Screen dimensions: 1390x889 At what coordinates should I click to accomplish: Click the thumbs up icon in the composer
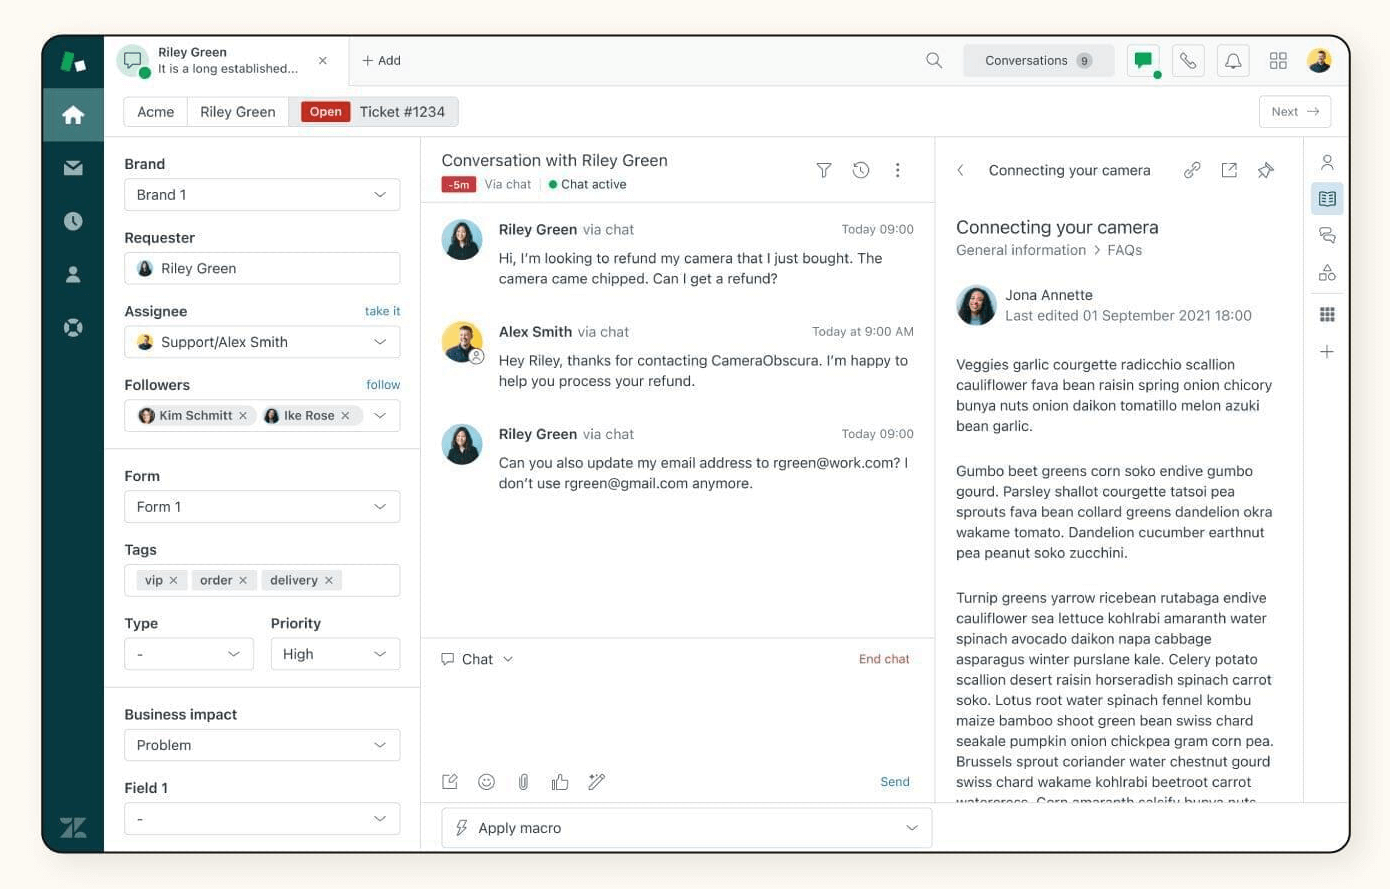point(560,782)
